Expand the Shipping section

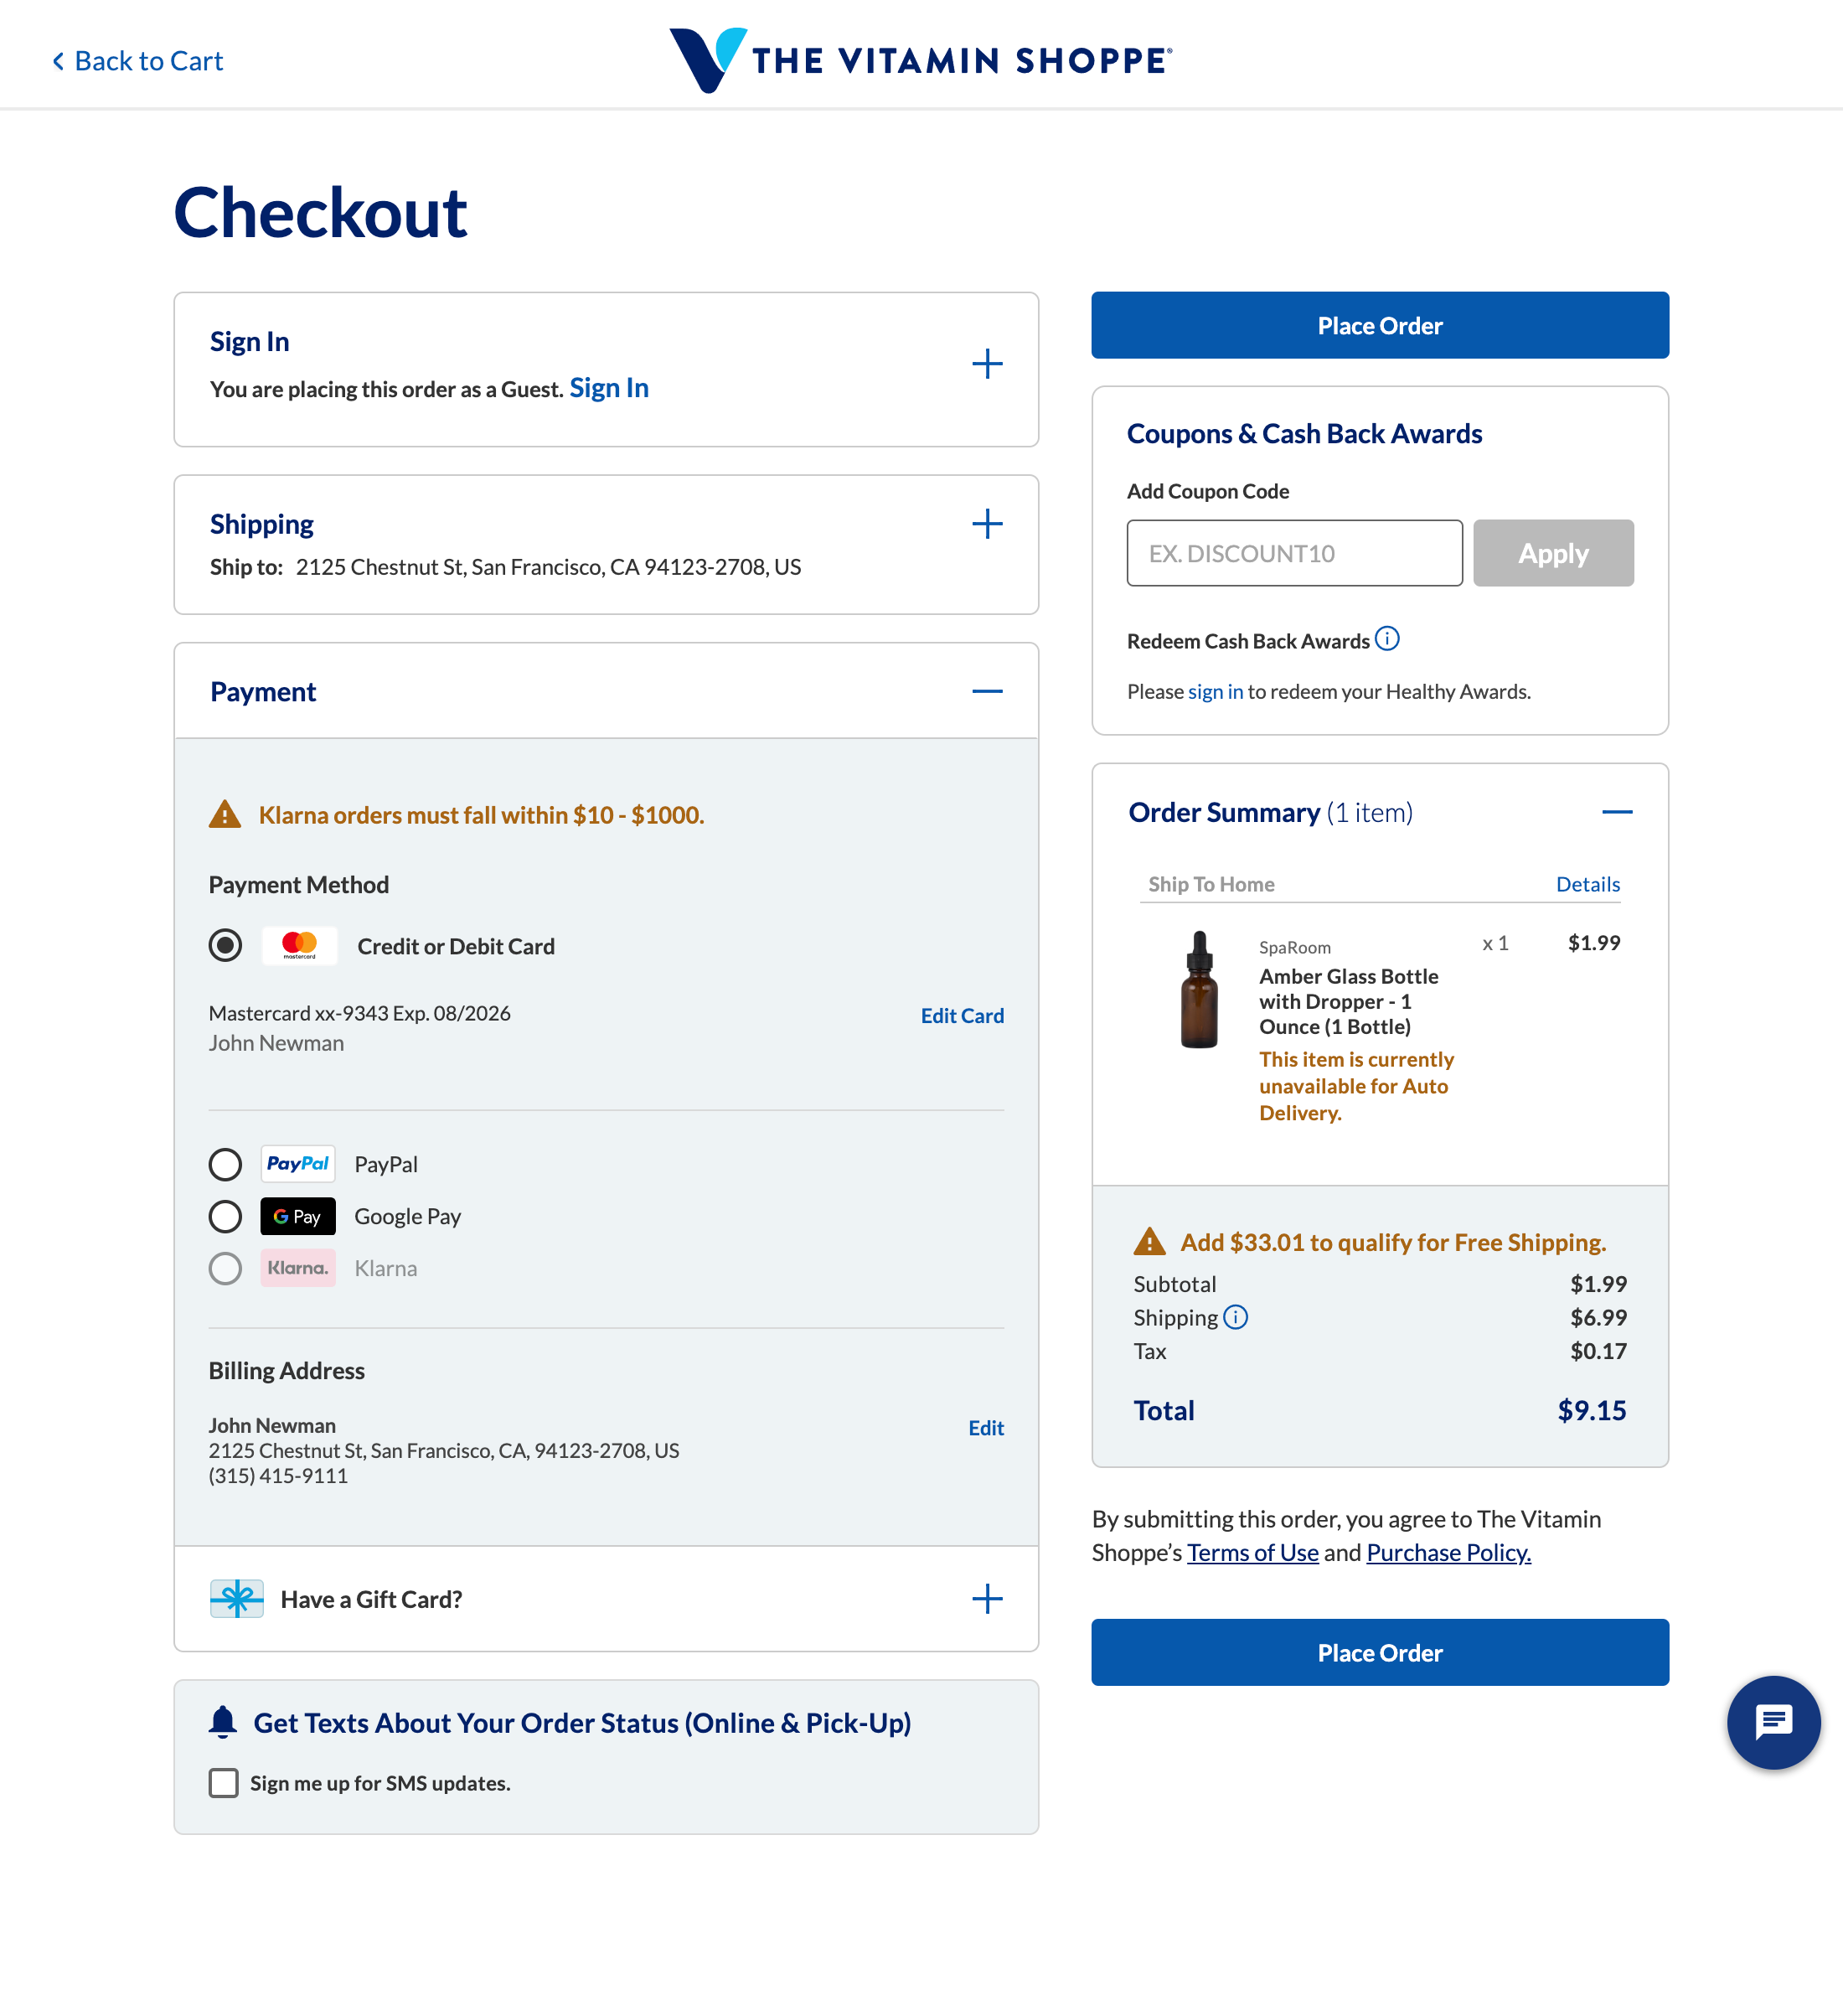point(986,524)
